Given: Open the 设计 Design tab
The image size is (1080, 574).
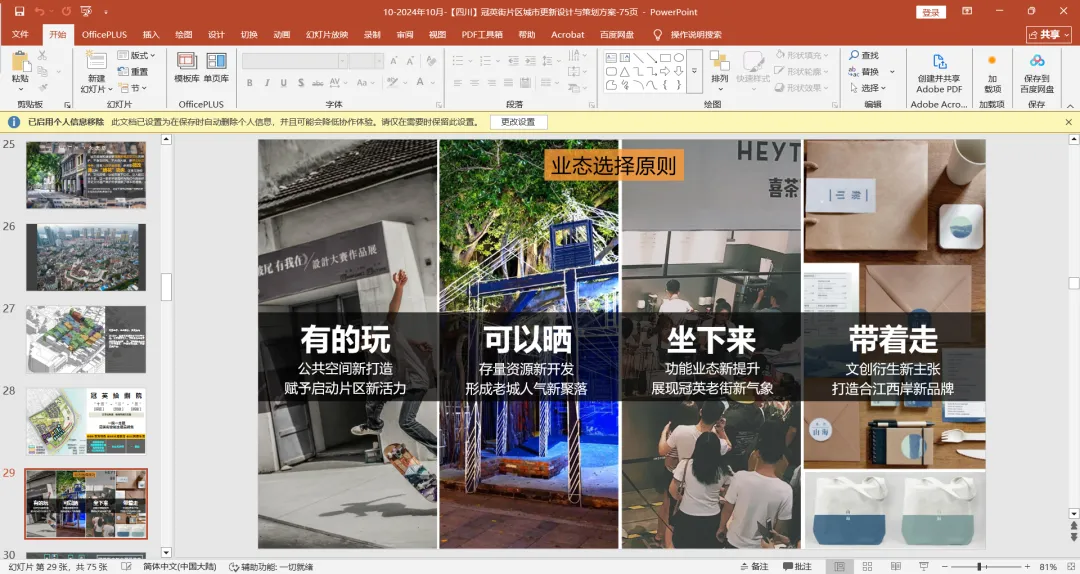Looking at the screenshot, I should click(216, 34).
